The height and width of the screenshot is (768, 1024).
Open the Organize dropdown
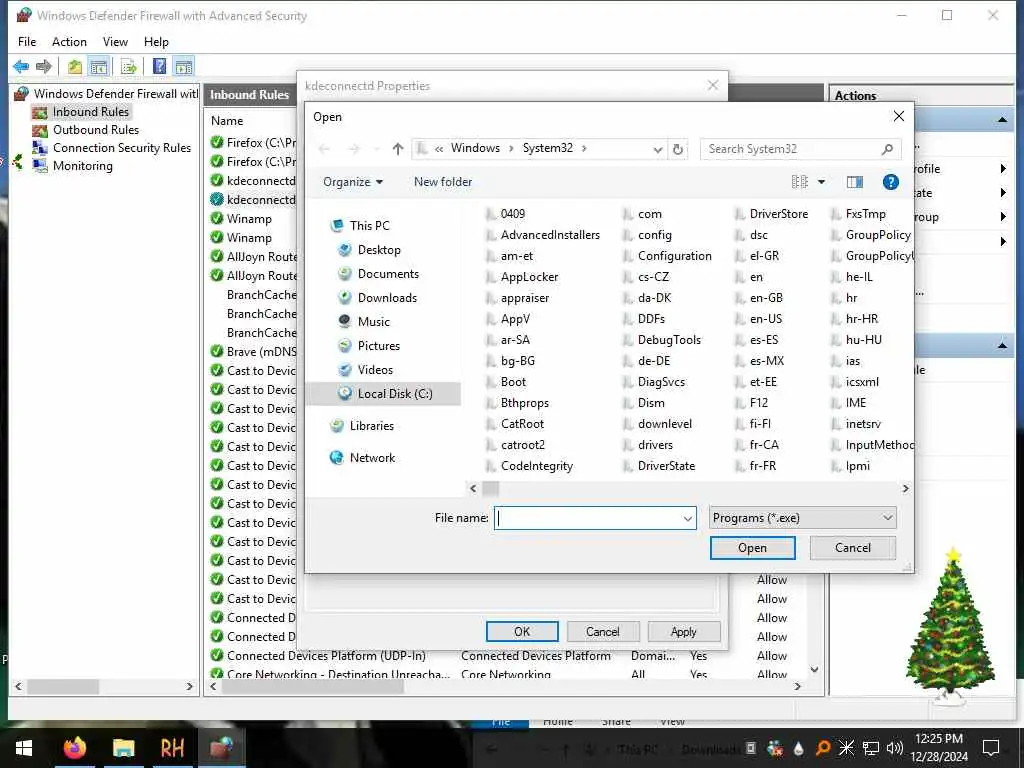(x=353, y=182)
